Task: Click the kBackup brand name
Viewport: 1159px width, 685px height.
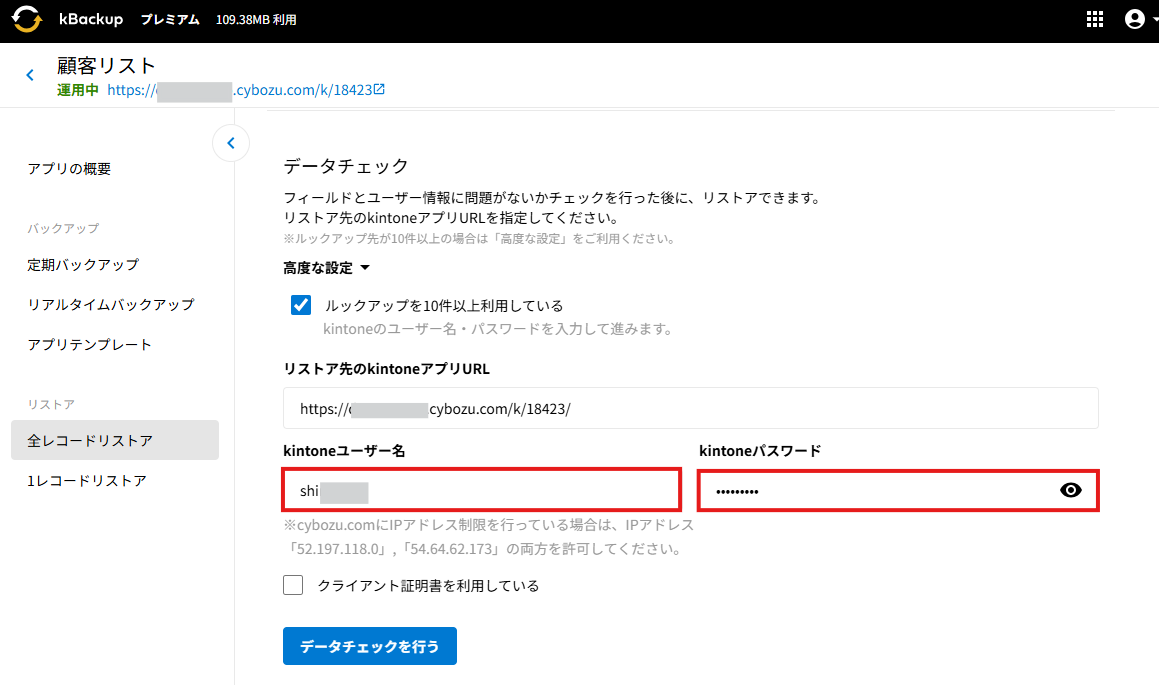Action: coord(91,19)
